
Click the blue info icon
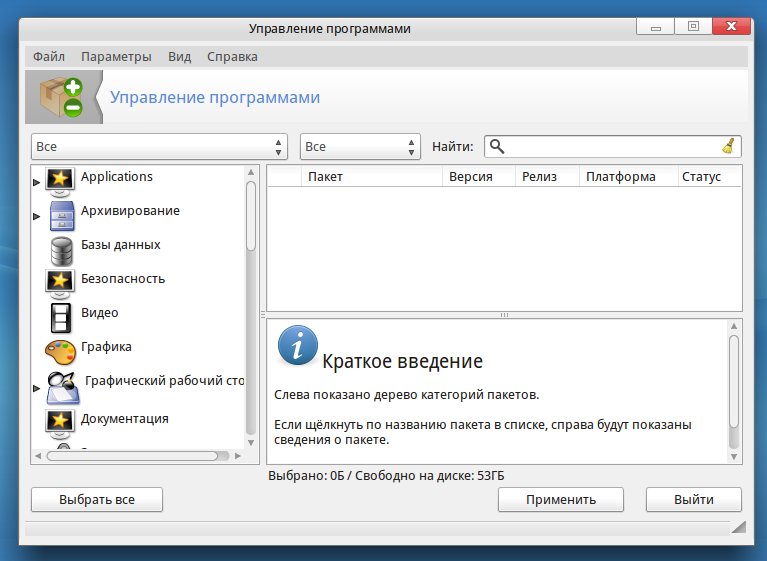tap(297, 345)
